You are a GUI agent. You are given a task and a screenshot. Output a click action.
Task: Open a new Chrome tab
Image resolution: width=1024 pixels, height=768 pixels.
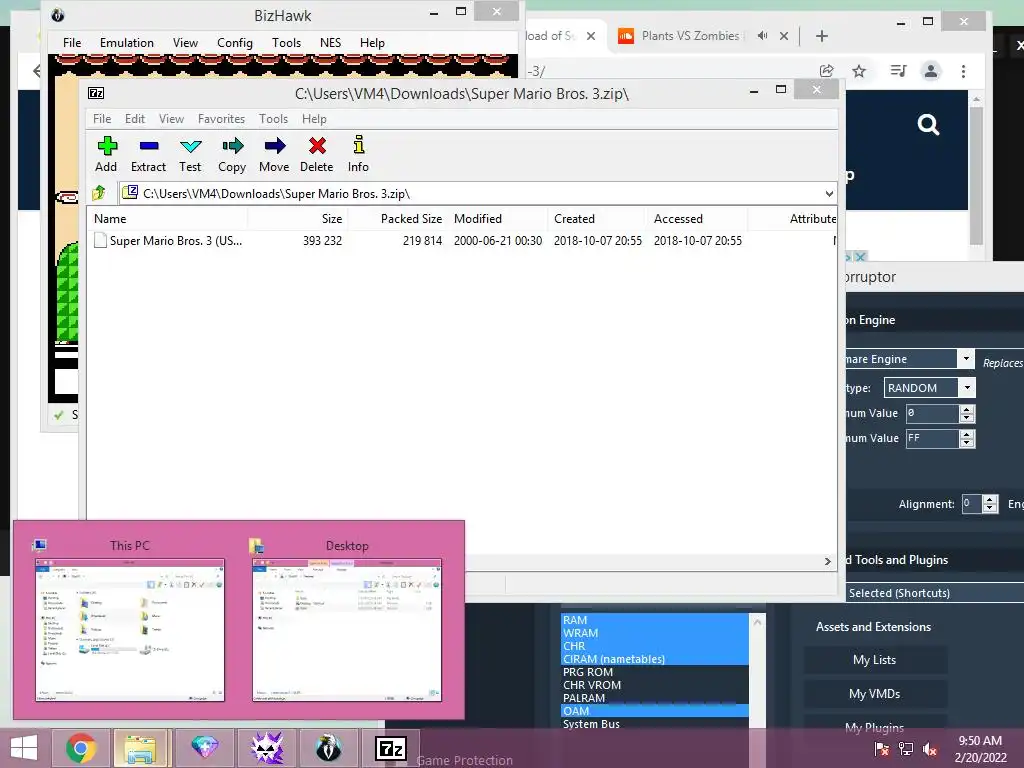click(822, 36)
